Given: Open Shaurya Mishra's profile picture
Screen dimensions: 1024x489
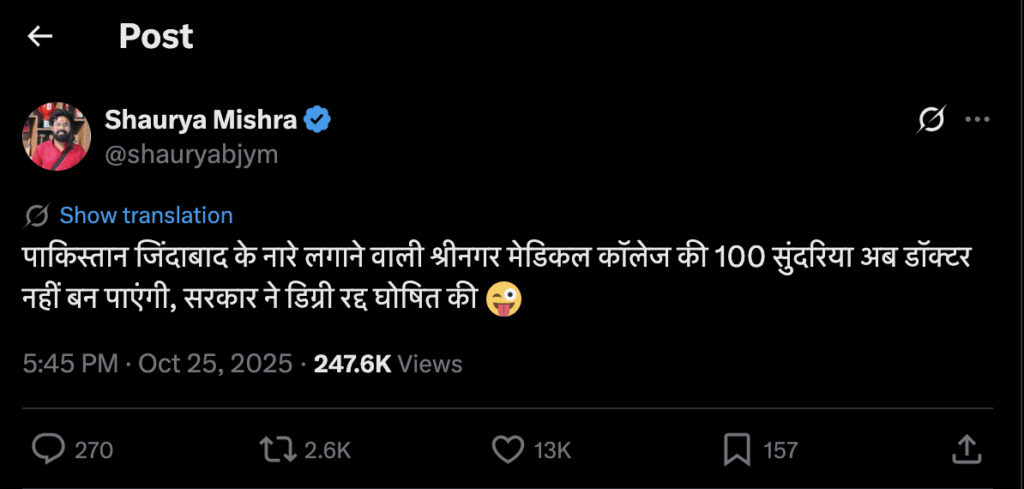Looking at the screenshot, I should tap(57, 136).
